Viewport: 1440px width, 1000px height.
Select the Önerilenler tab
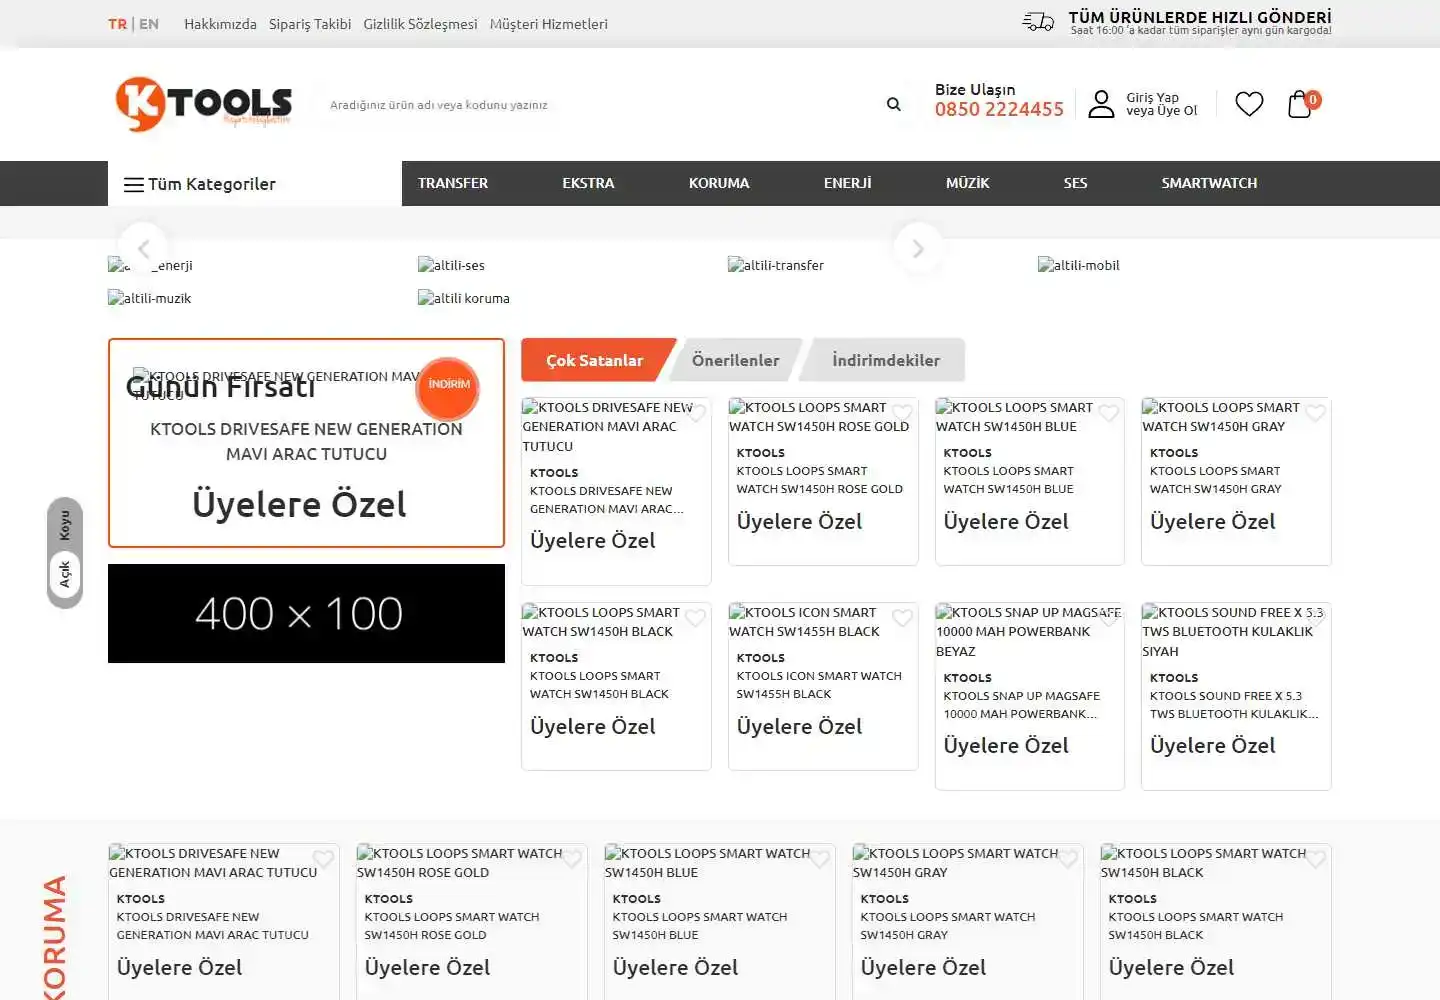[x=735, y=360]
